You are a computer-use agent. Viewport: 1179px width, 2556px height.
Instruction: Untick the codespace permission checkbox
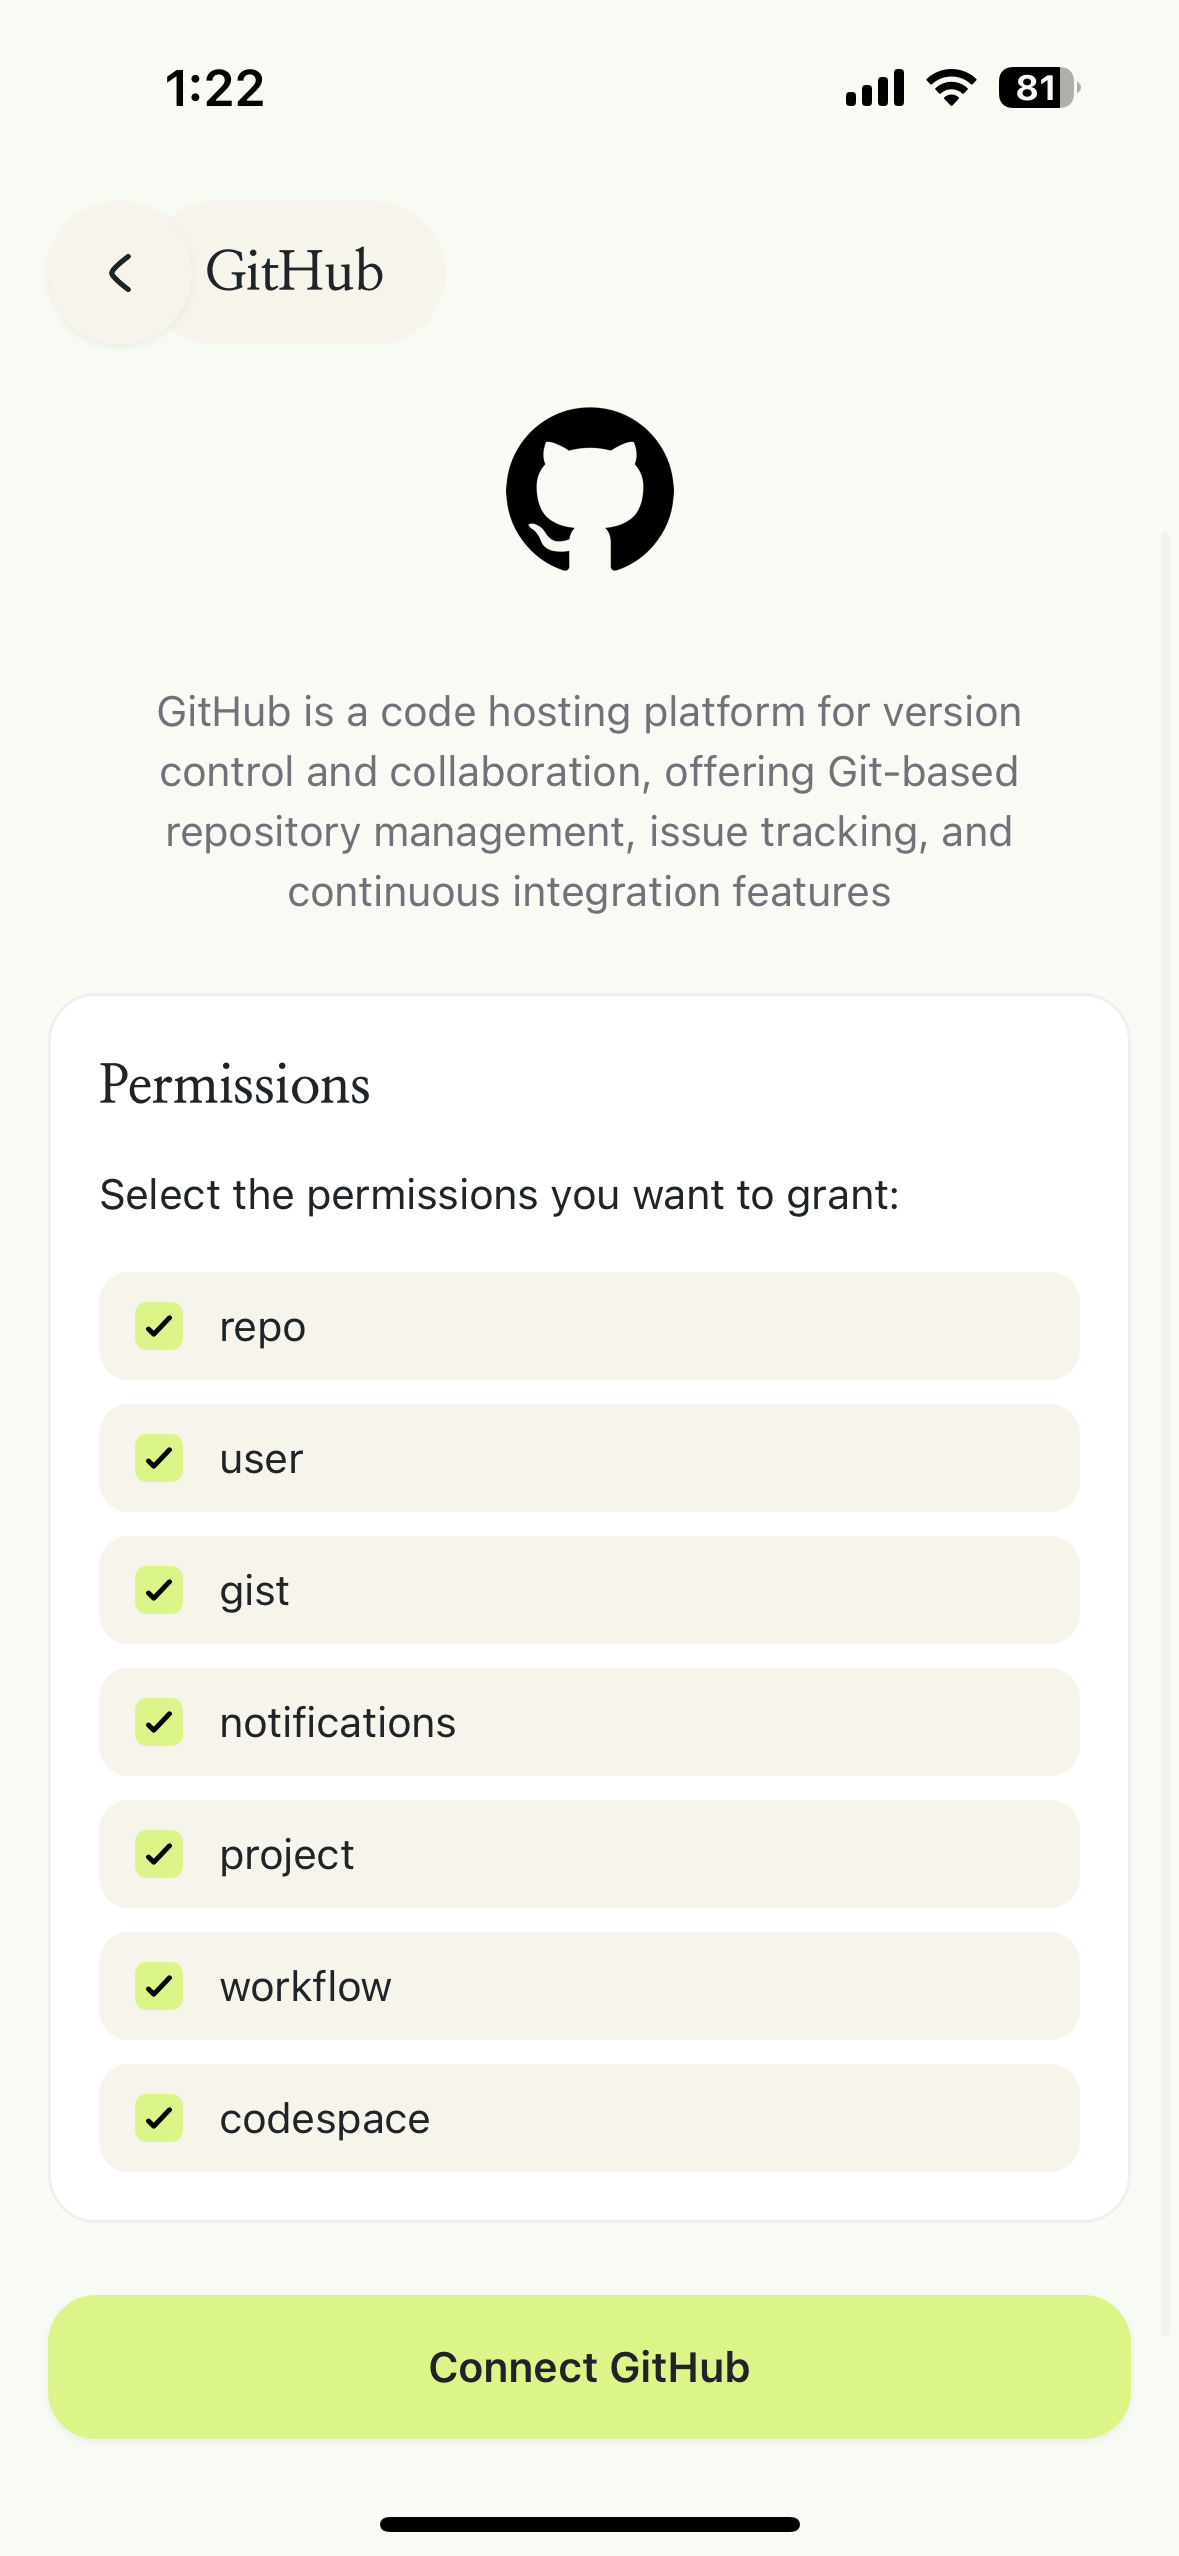point(159,2118)
